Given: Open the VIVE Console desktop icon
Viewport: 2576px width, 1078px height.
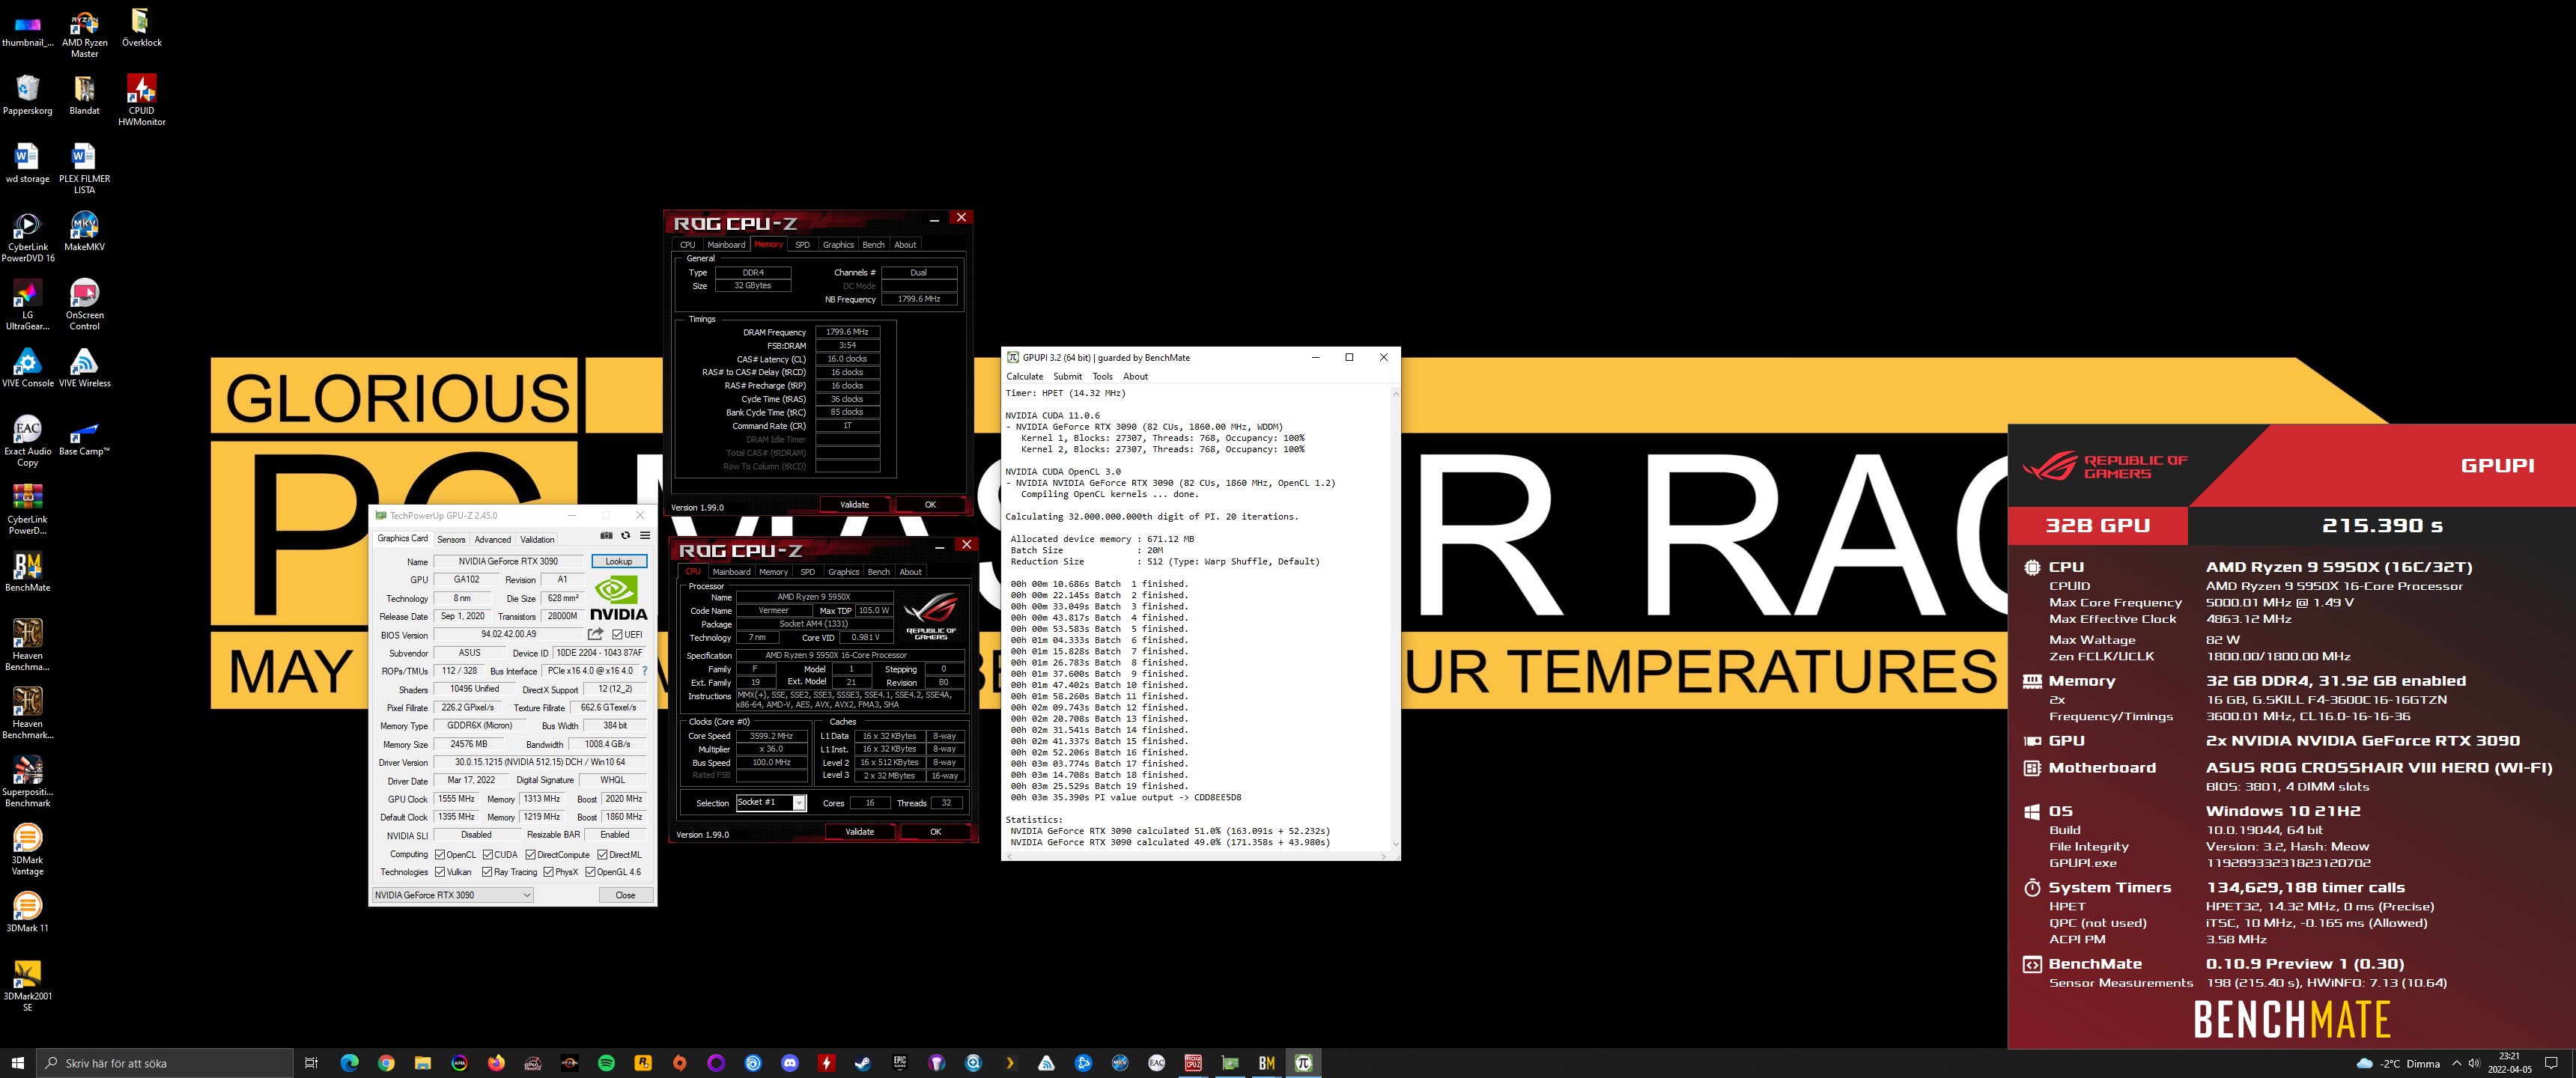Looking at the screenshot, I should (27, 368).
